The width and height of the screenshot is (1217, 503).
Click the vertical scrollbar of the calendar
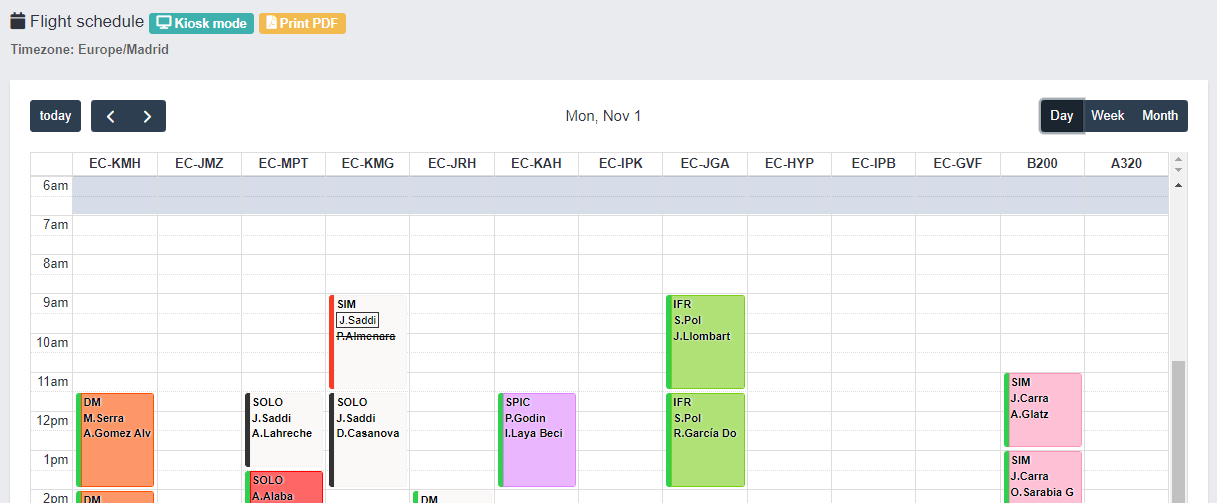coord(1177,430)
